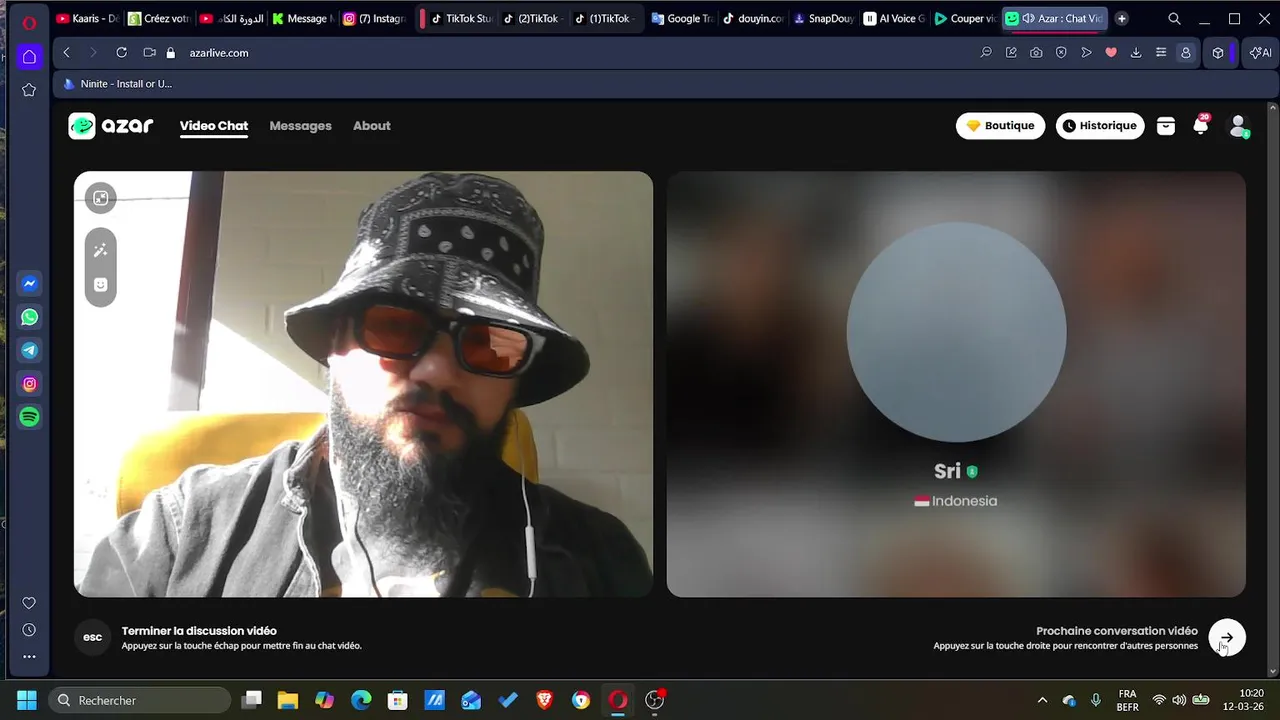Take a snapshot with camera icon
The width and height of the screenshot is (1280, 720).
pyautogui.click(x=1036, y=53)
